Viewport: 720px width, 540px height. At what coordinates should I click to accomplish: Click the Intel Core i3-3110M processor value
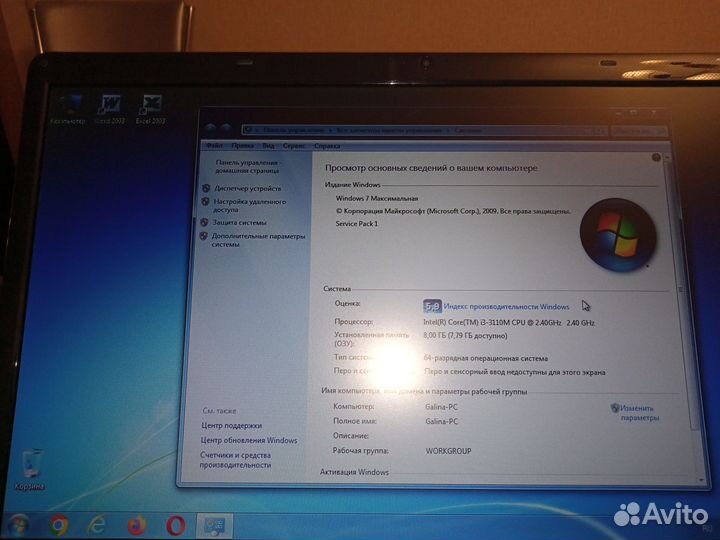509,322
